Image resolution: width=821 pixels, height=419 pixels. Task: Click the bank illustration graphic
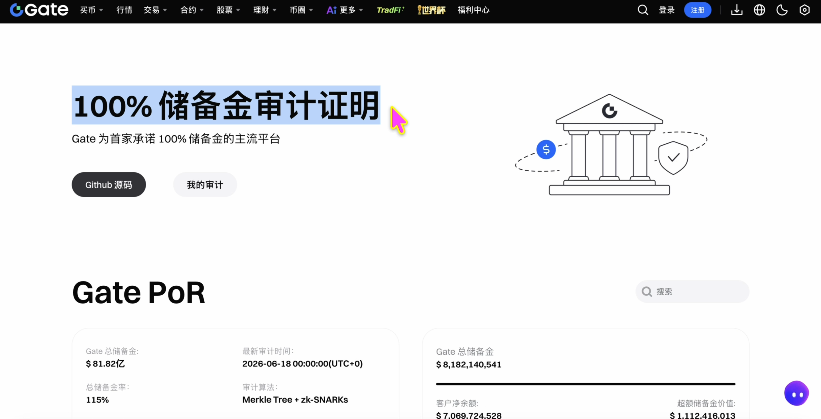(609, 145)
